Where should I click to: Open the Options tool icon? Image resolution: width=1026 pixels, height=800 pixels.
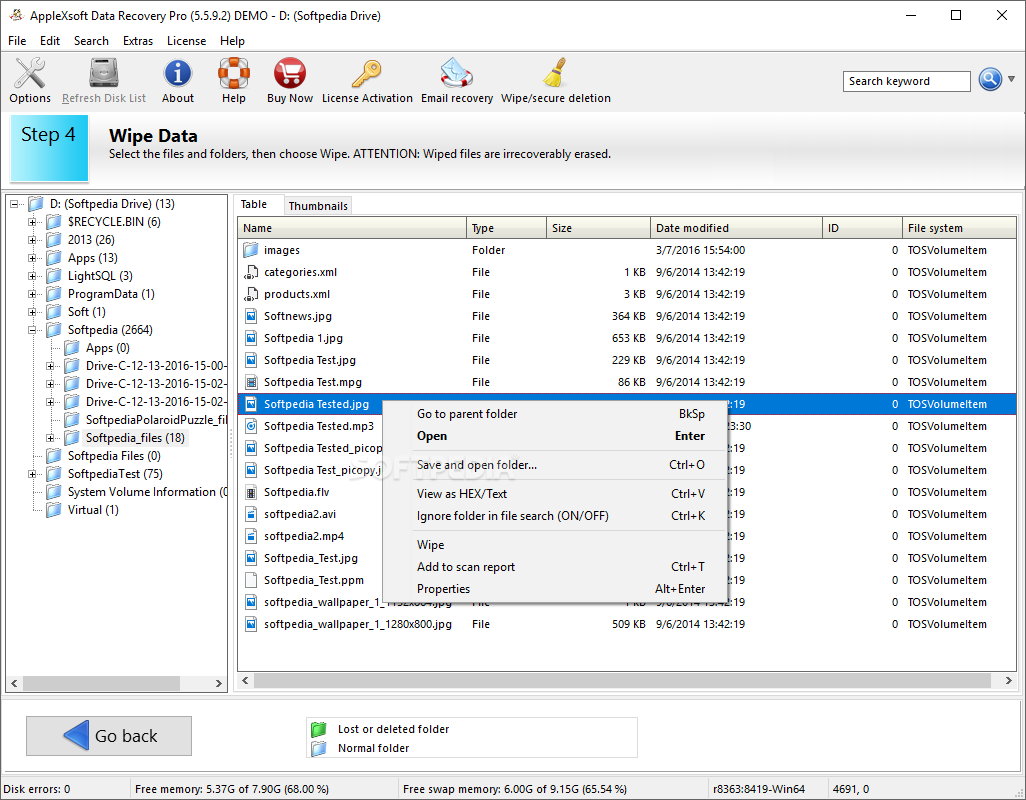coord(30,73)
